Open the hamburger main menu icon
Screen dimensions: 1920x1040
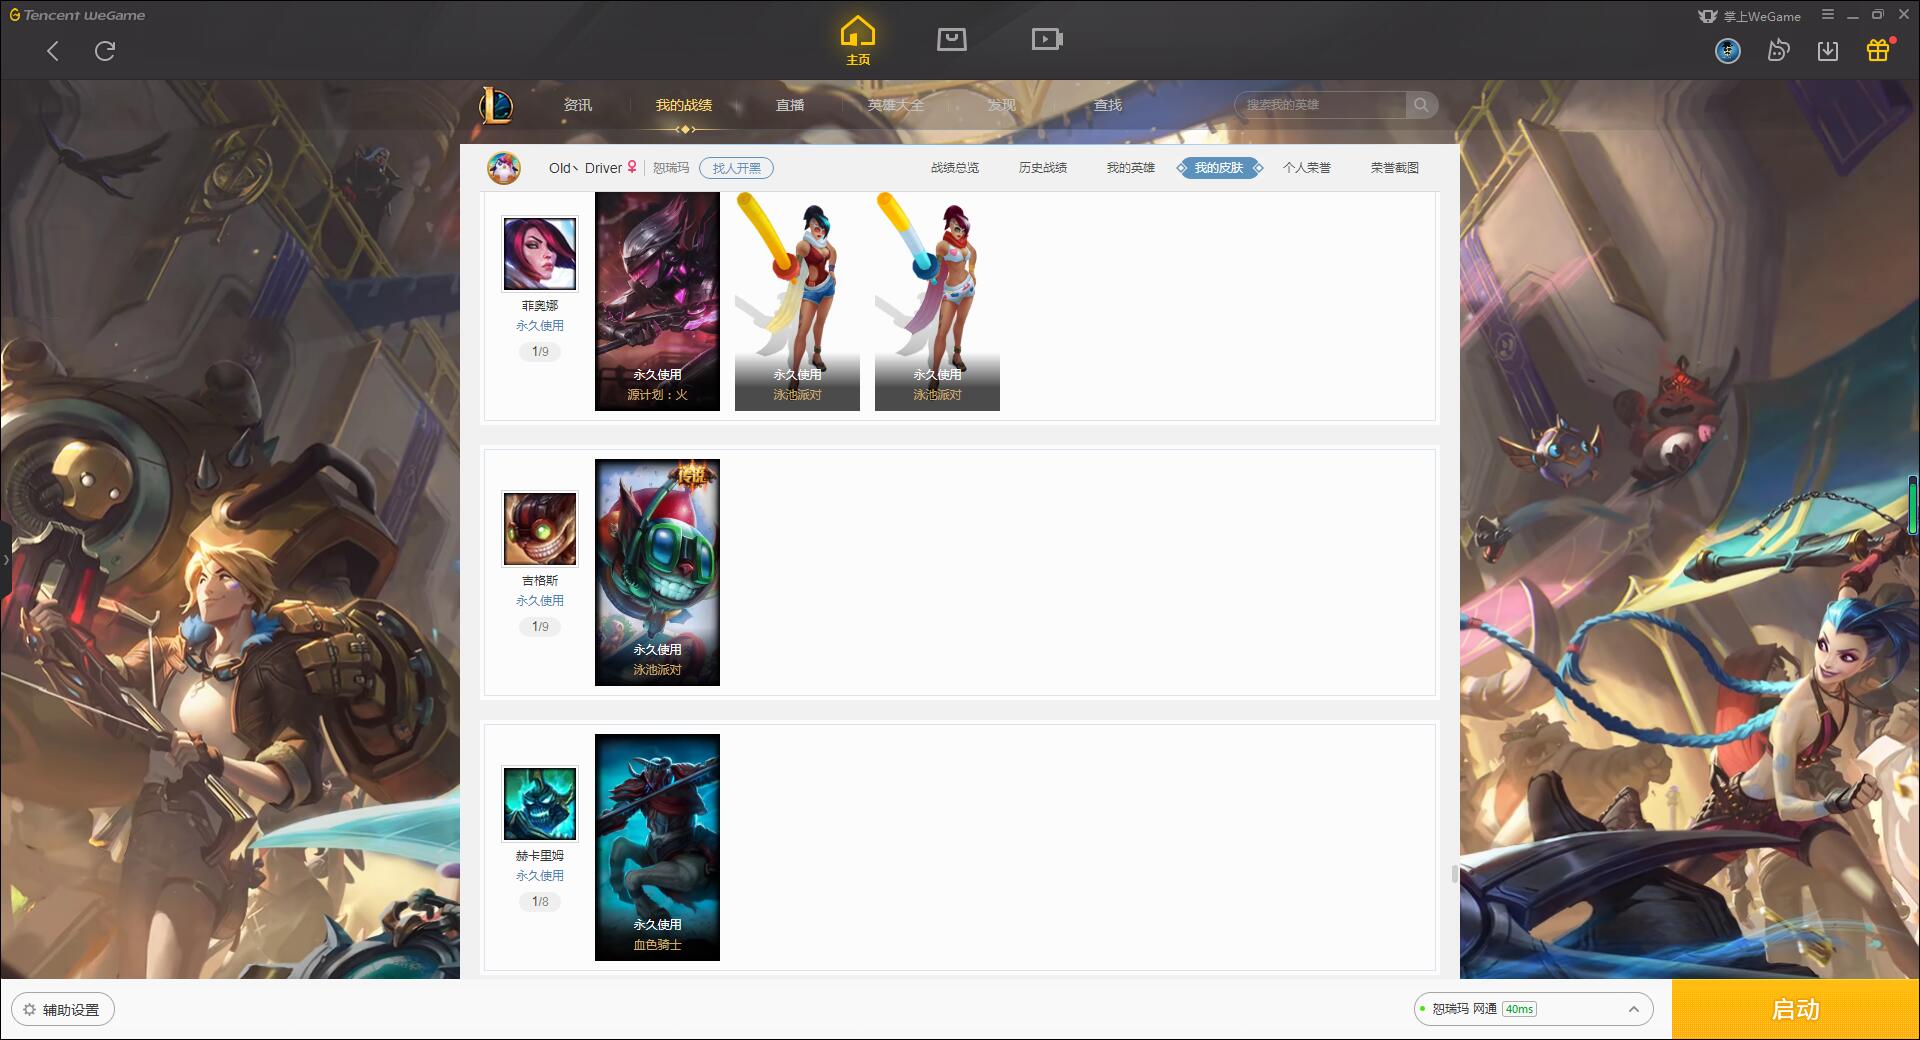[x=1828, y=15]
